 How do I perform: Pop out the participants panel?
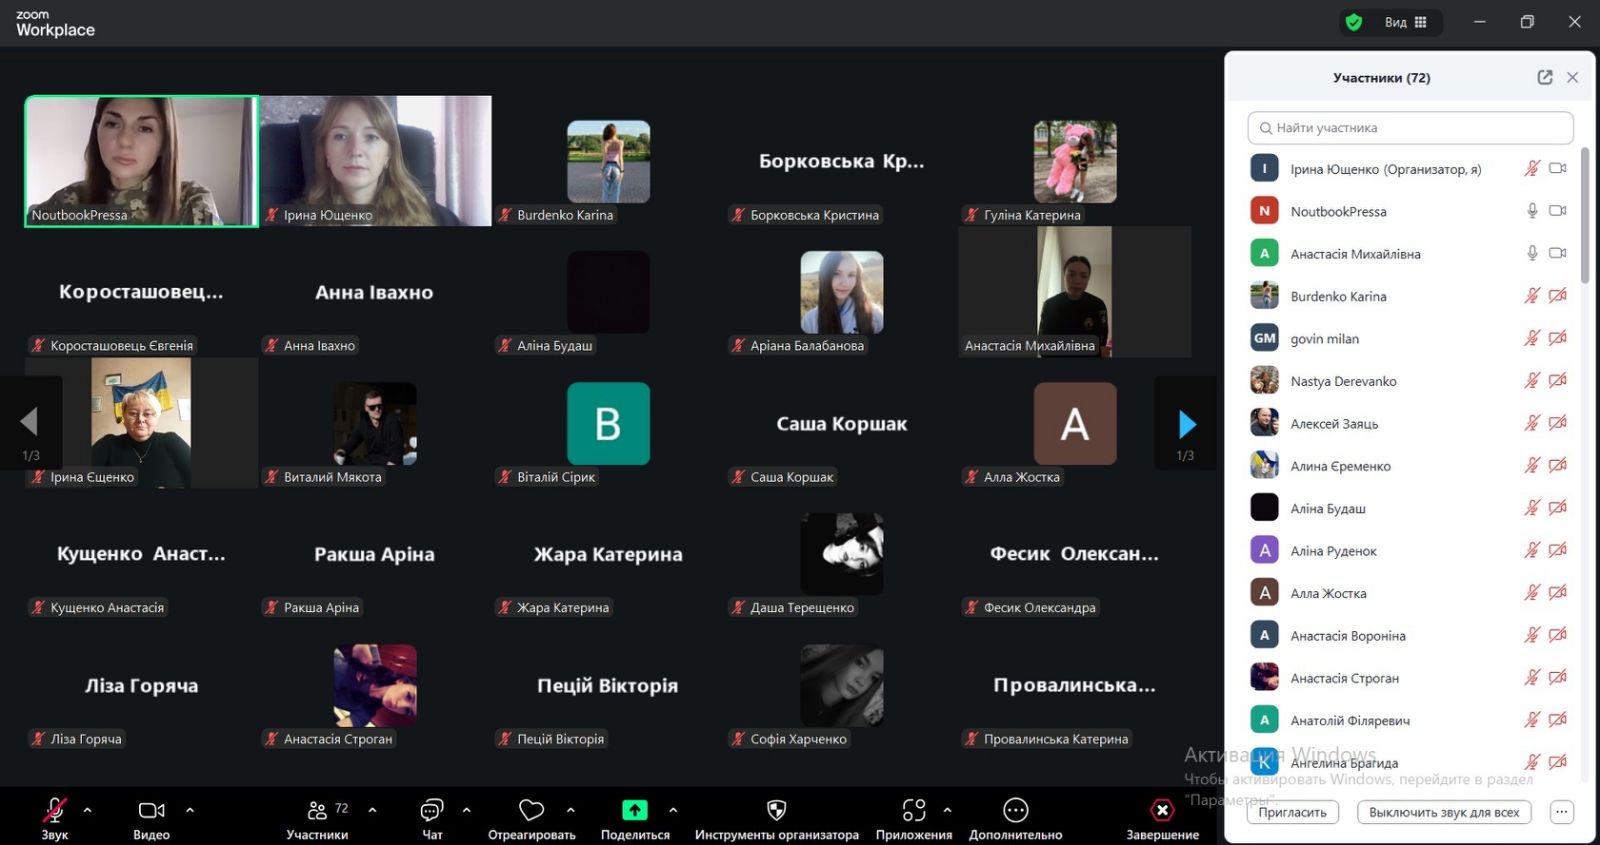pos(1544,78)
